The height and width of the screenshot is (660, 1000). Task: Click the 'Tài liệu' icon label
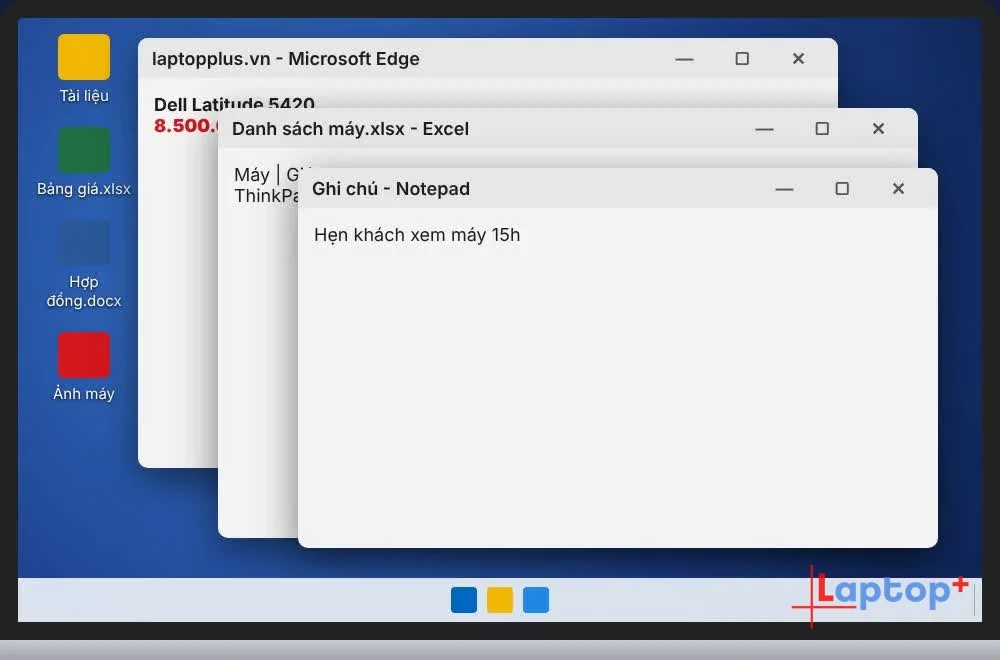[x=84, y=96]
